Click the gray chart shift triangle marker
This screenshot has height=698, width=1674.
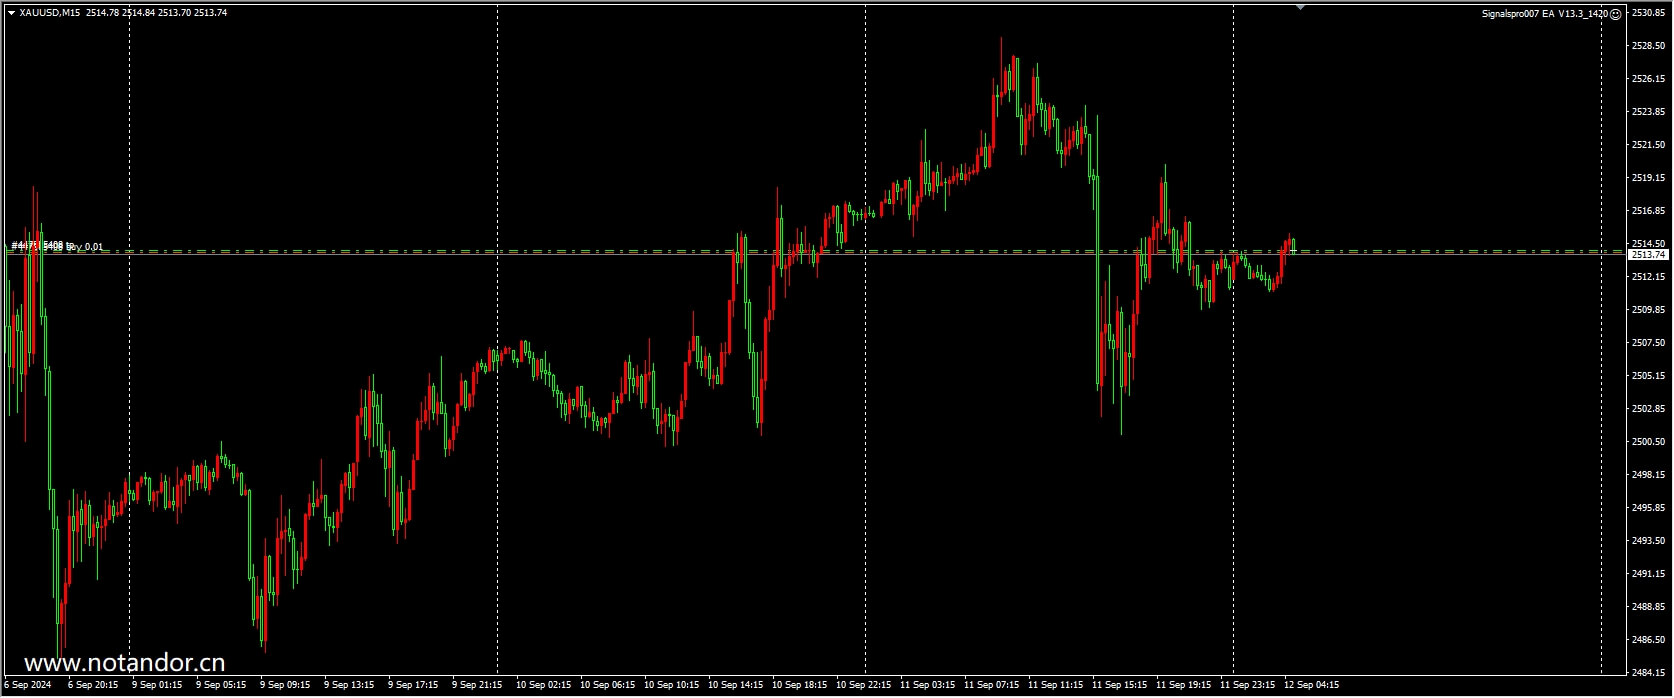(x=1300, y=7)
